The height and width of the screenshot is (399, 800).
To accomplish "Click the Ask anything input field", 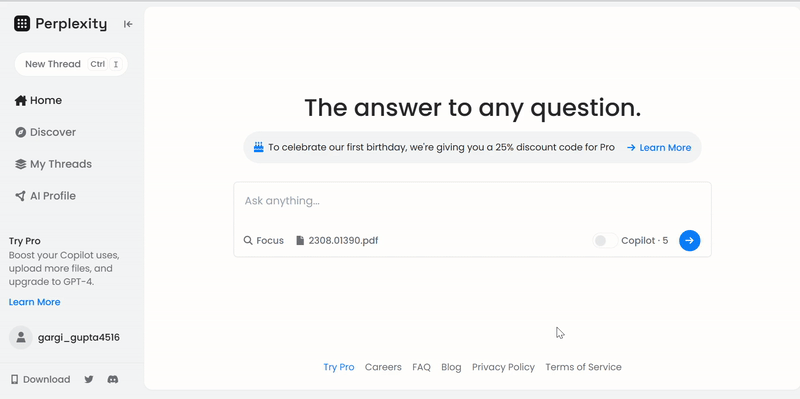I will click(472, 201).
